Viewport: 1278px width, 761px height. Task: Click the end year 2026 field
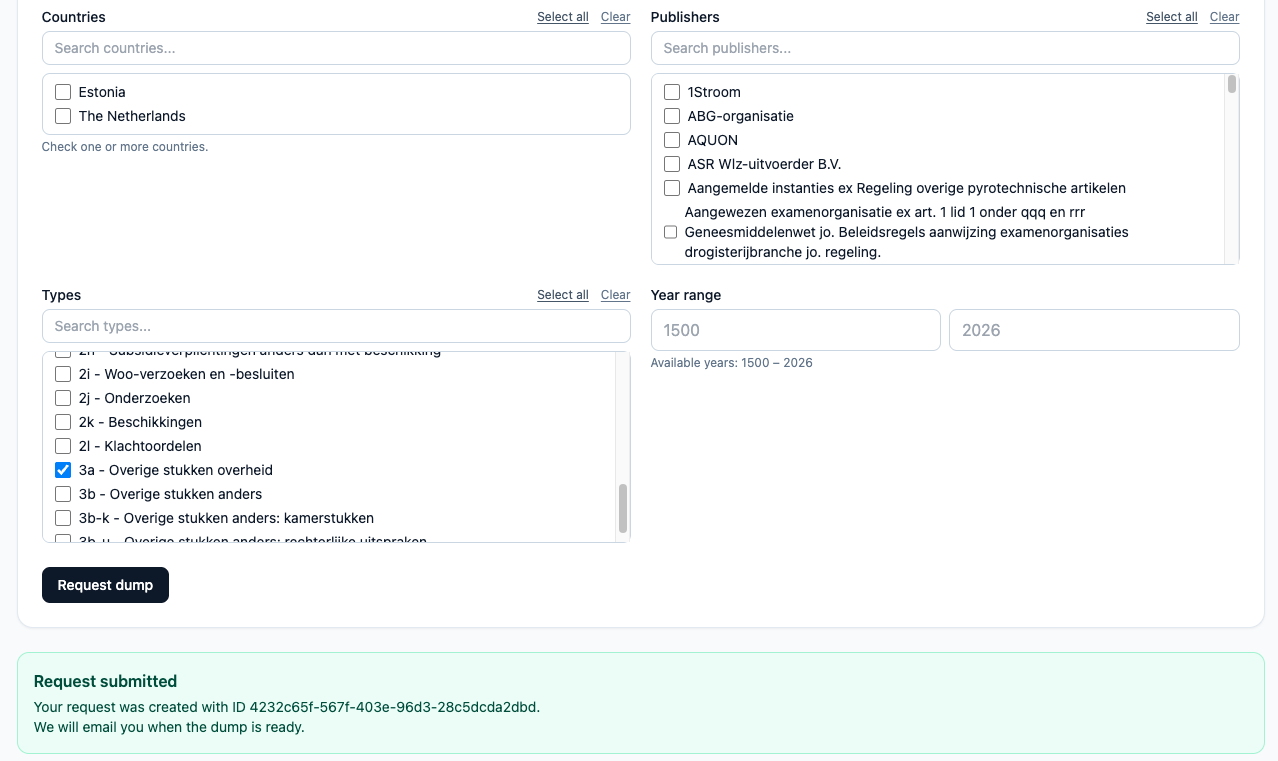coord(1094,330)
